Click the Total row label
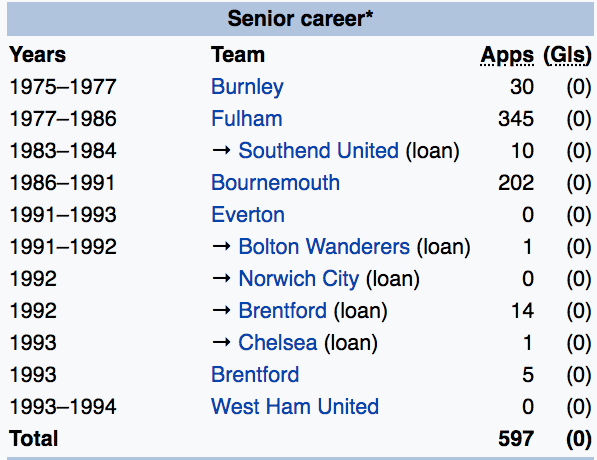Screen dimensions: 597x460 coord(34,438)
